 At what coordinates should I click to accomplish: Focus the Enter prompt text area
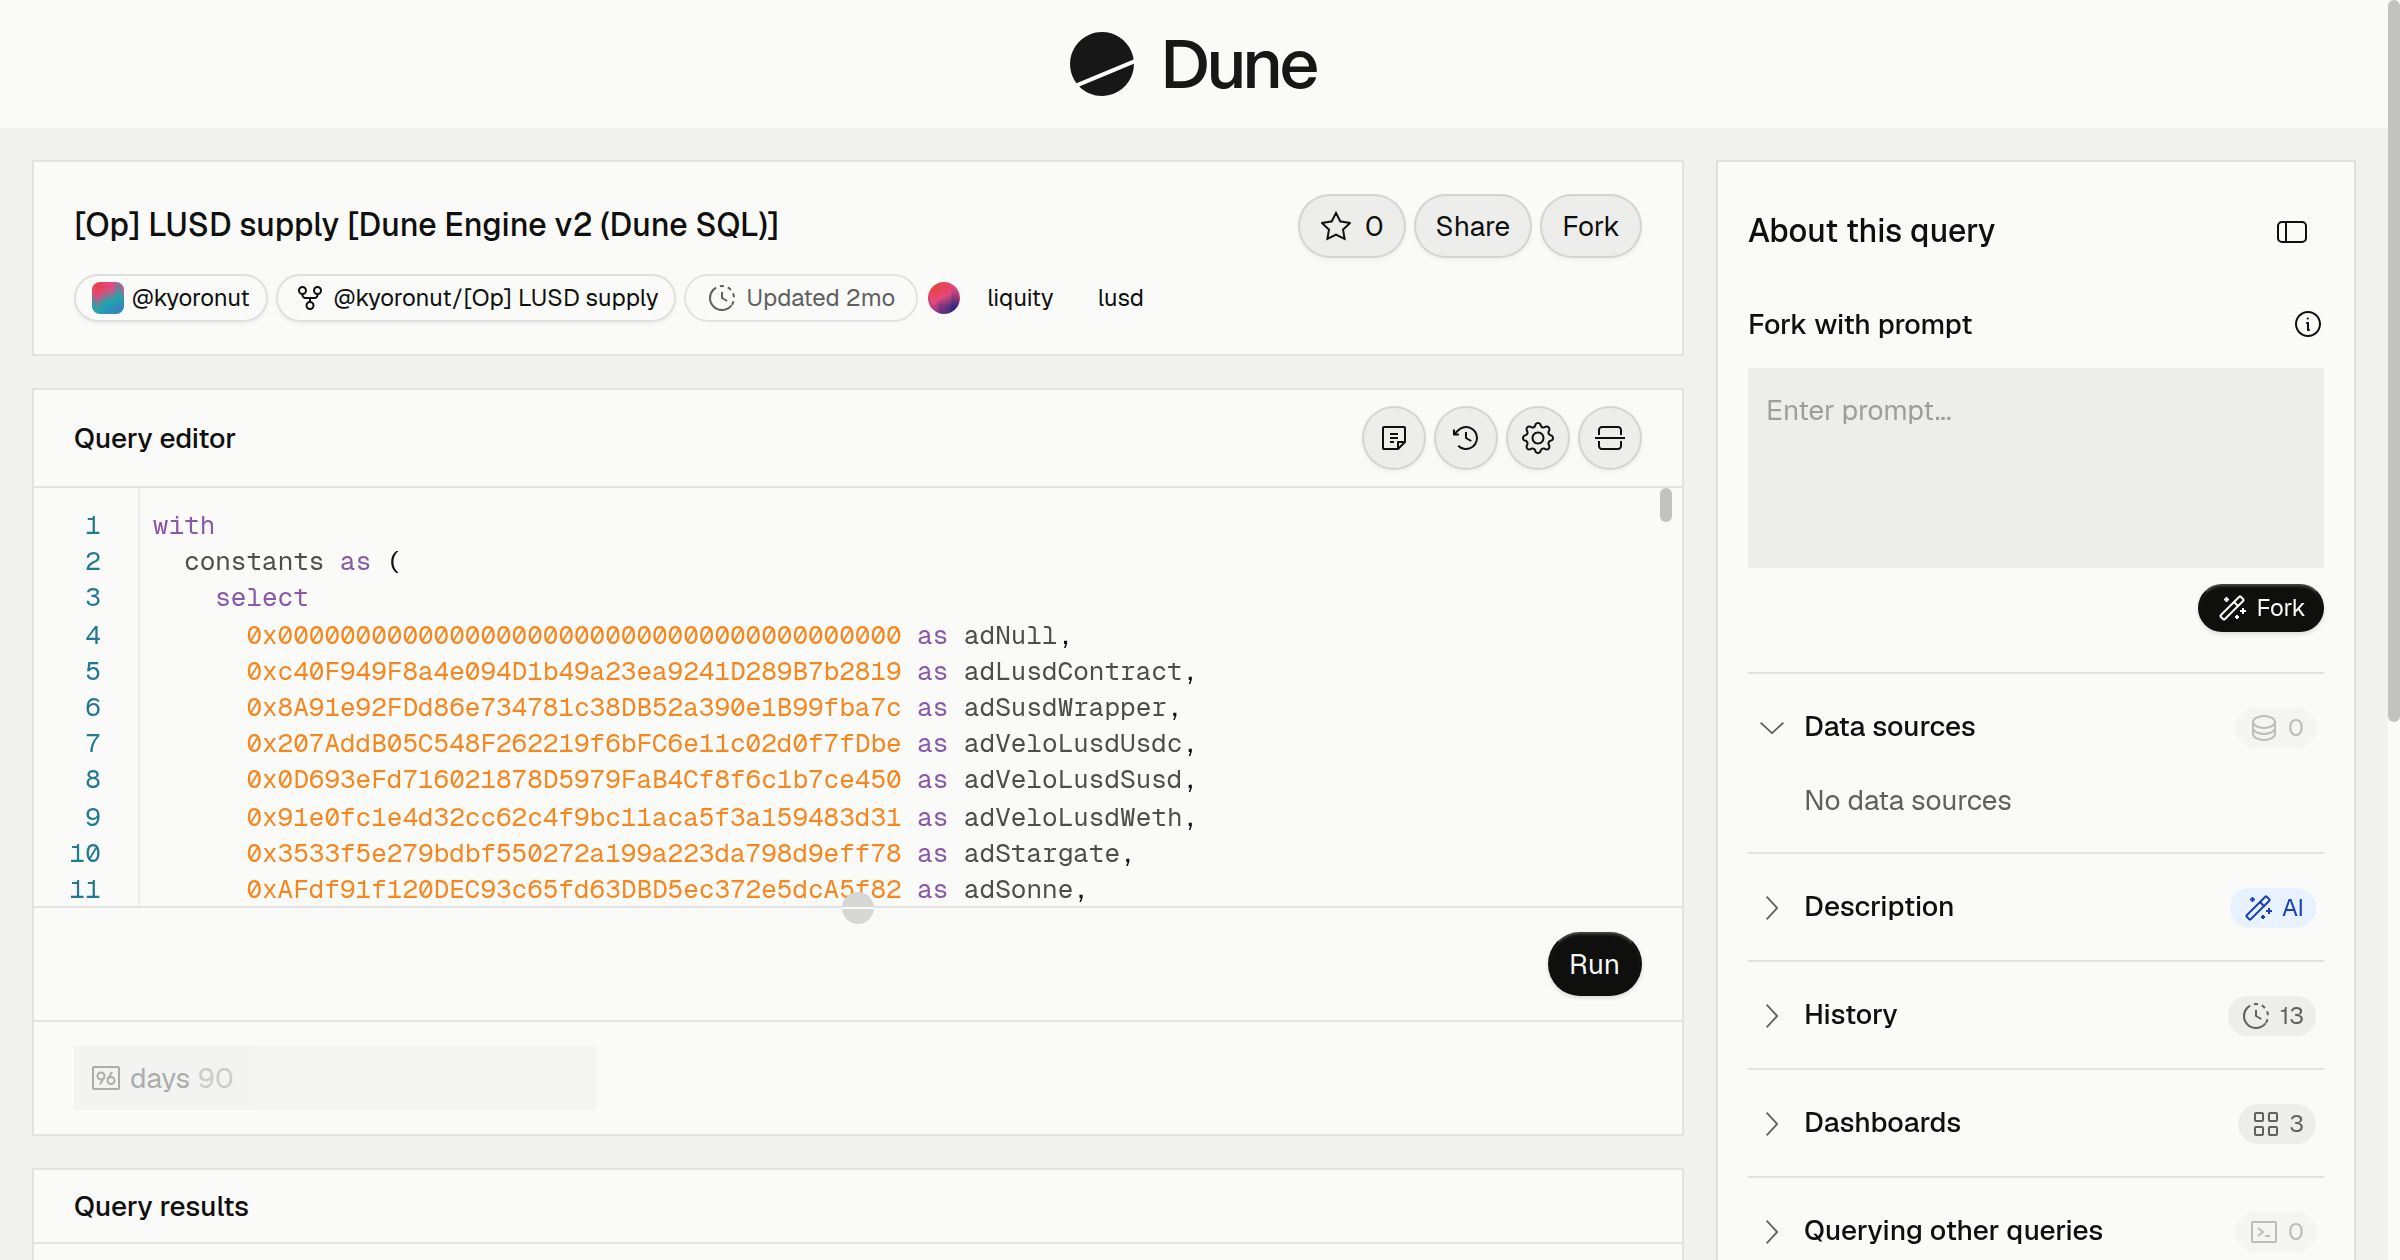tap(2035, 468)
